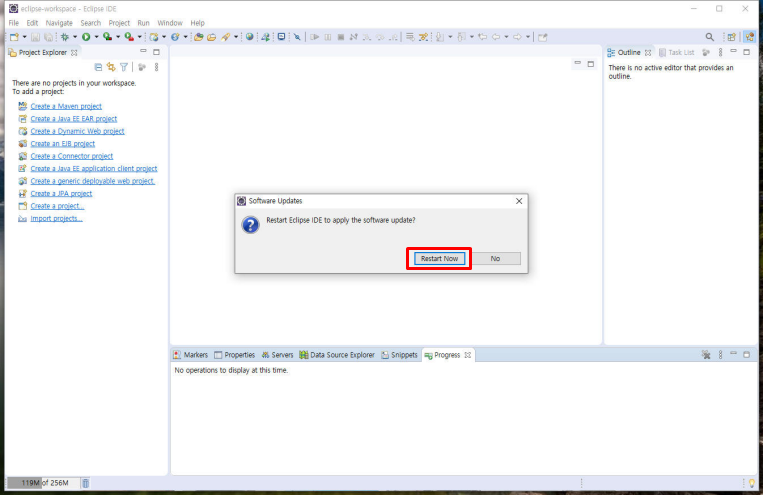This screenshot has width=763, height=495.
Task: Open the Edit menu
Action: tap(32, 23)
